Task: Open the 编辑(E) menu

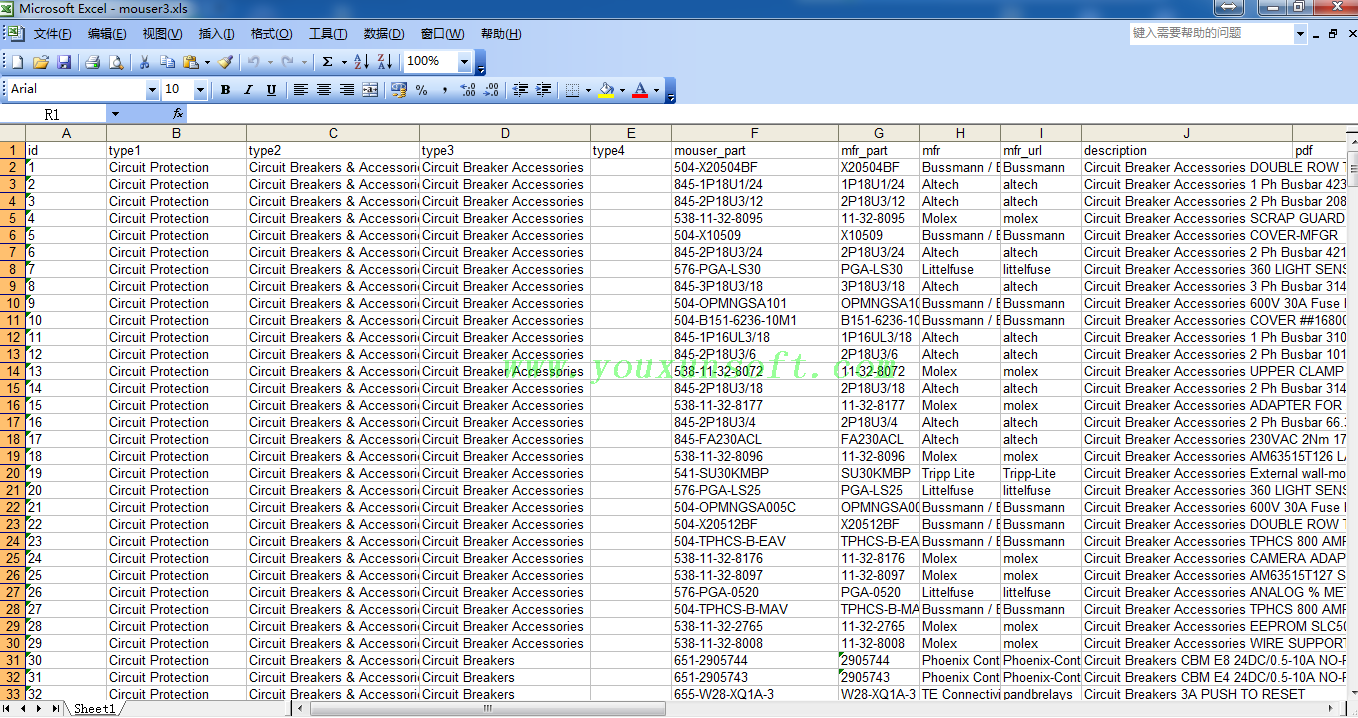Action: [x=107, y=34]
